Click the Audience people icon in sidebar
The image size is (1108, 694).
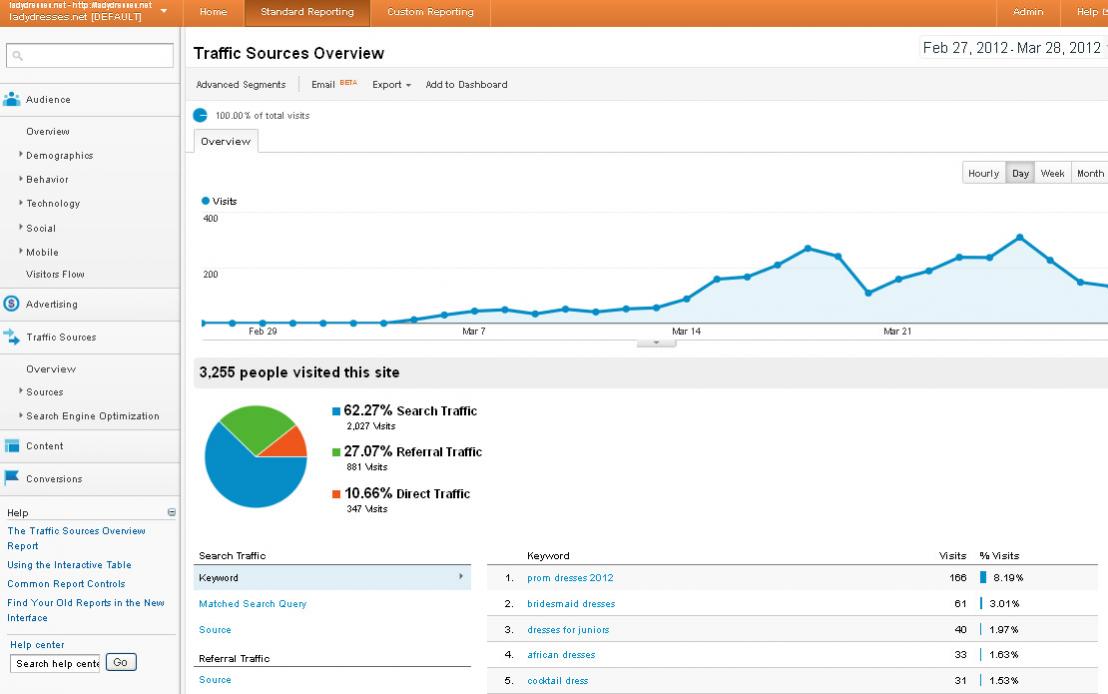coord(11,99)
